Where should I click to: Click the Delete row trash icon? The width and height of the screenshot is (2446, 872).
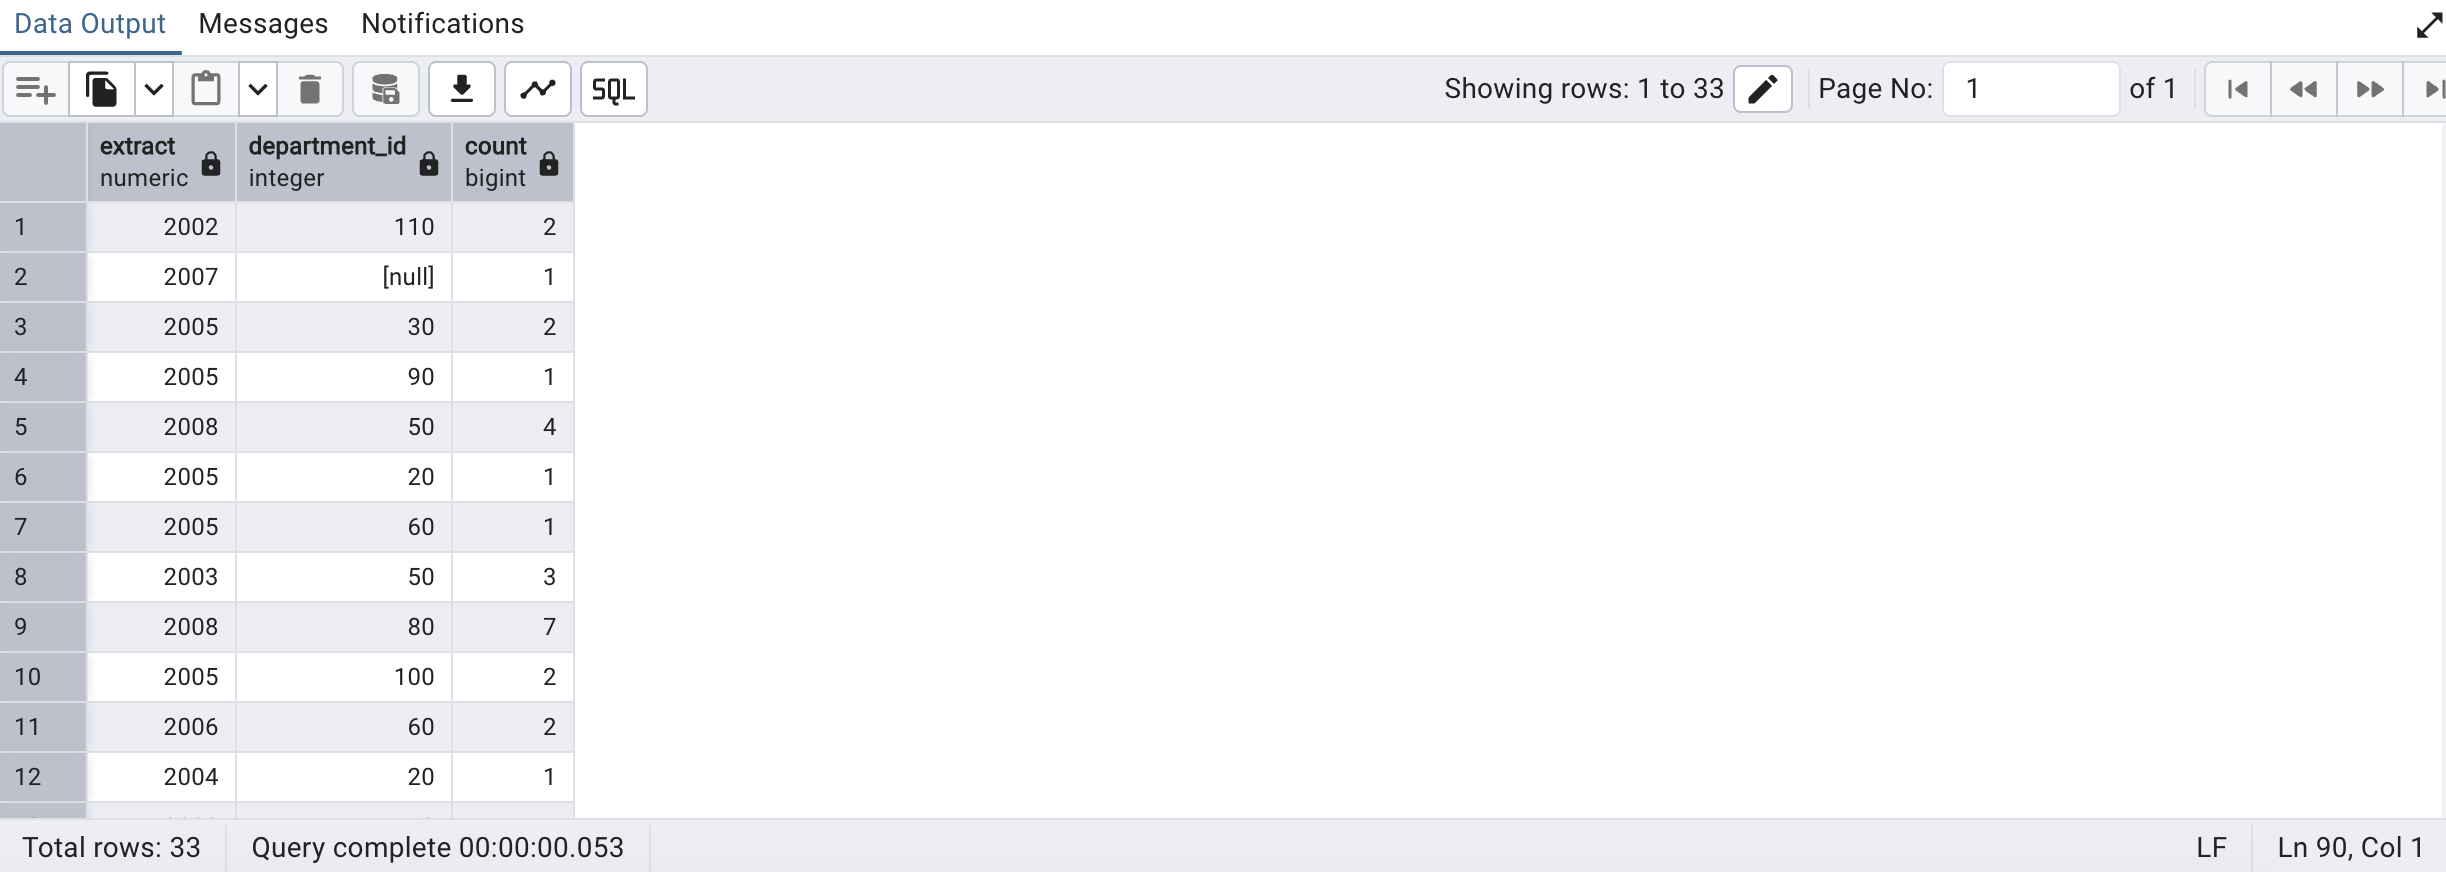point(310,90)
